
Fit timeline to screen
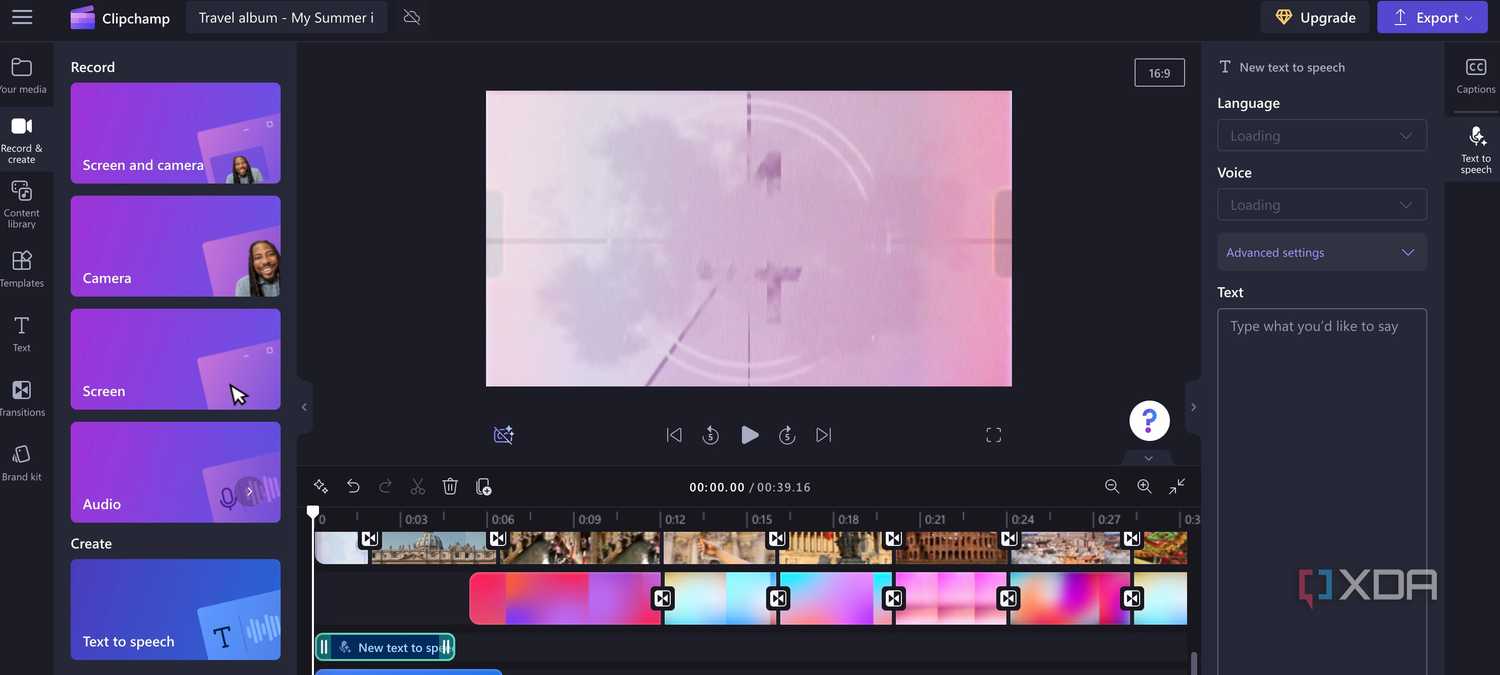pos(1177,486)
